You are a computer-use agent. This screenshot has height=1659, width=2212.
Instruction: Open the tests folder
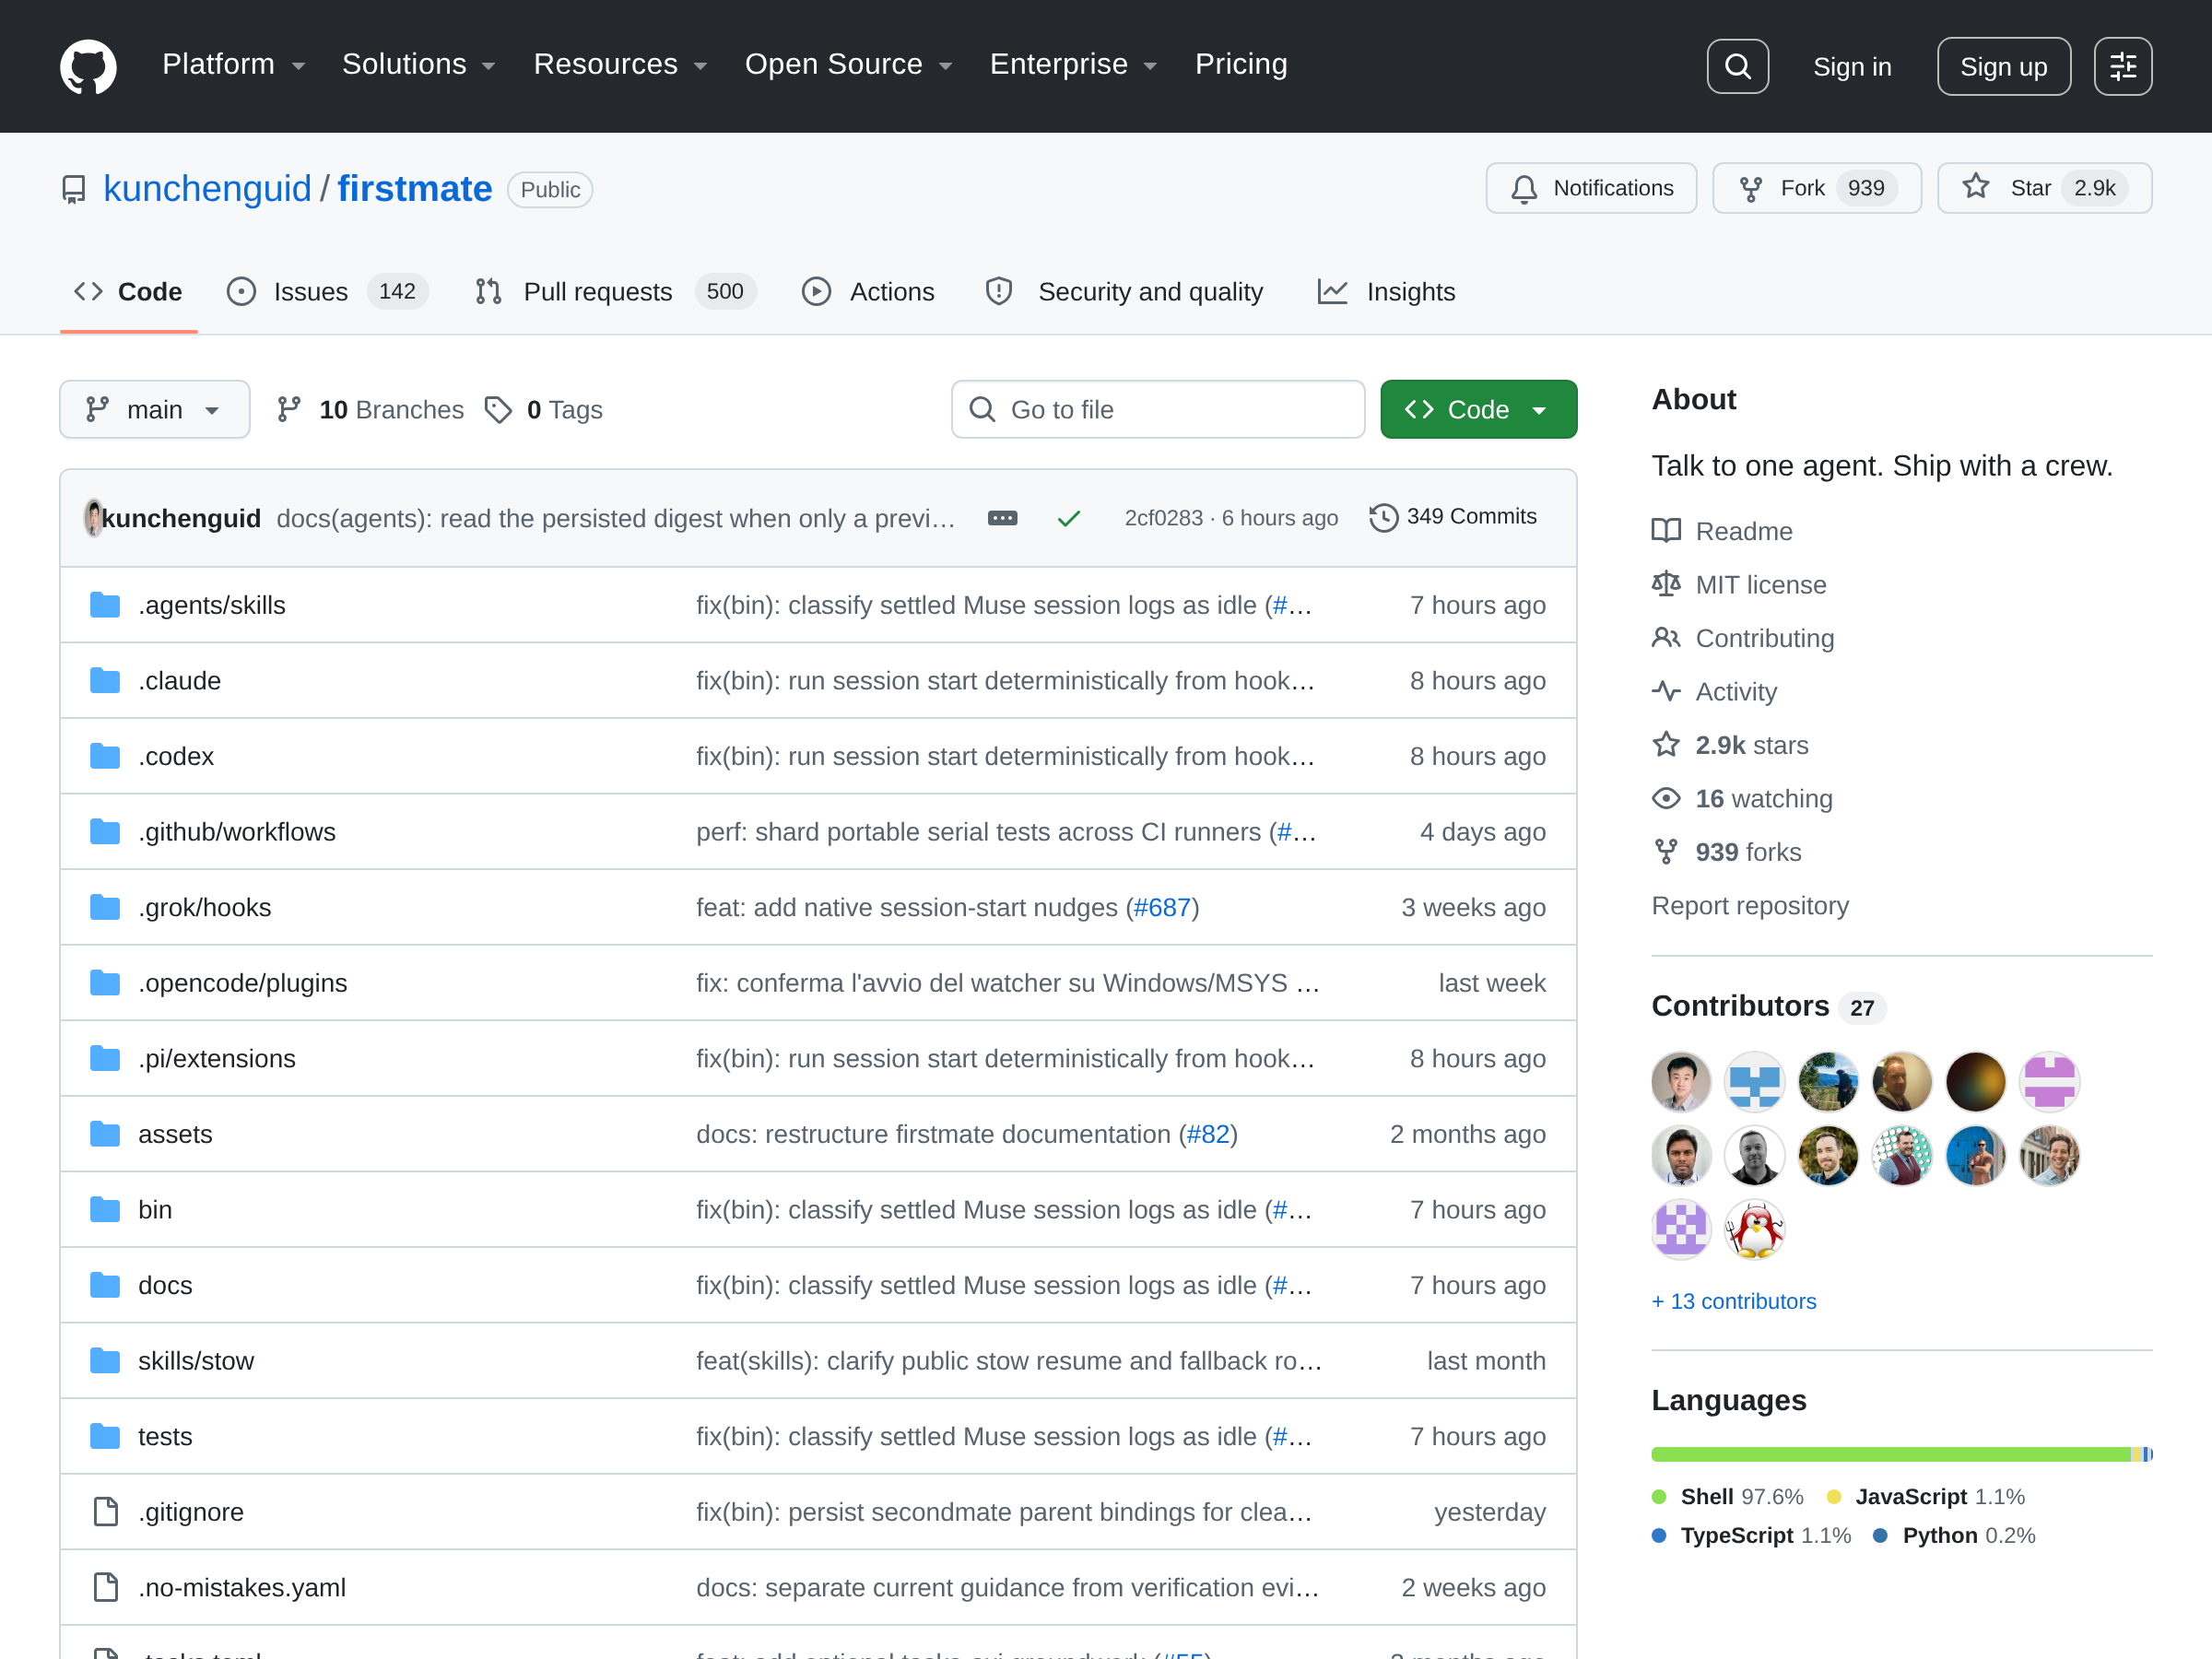165,1436
